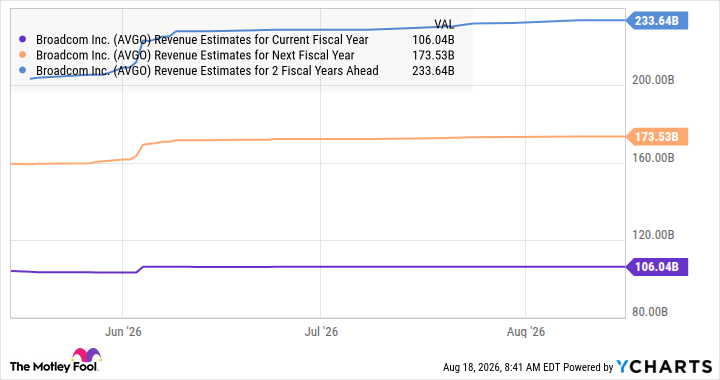Click the 120.00B y-axis label
Image resolution: width=720 pixels, height=380 pixels.
coord(653,235)
